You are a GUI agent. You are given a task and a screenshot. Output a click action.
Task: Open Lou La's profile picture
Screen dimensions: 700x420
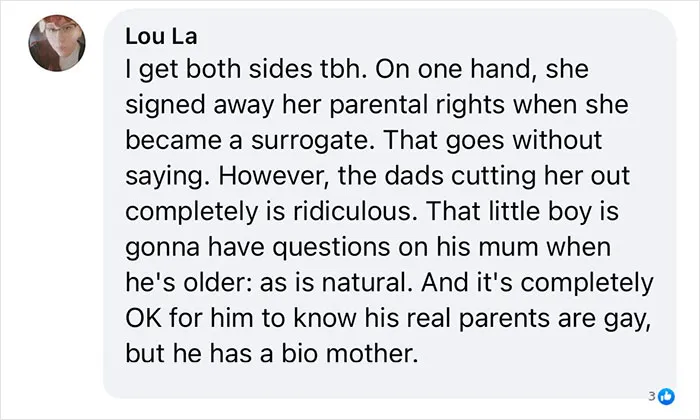[57, 43]
